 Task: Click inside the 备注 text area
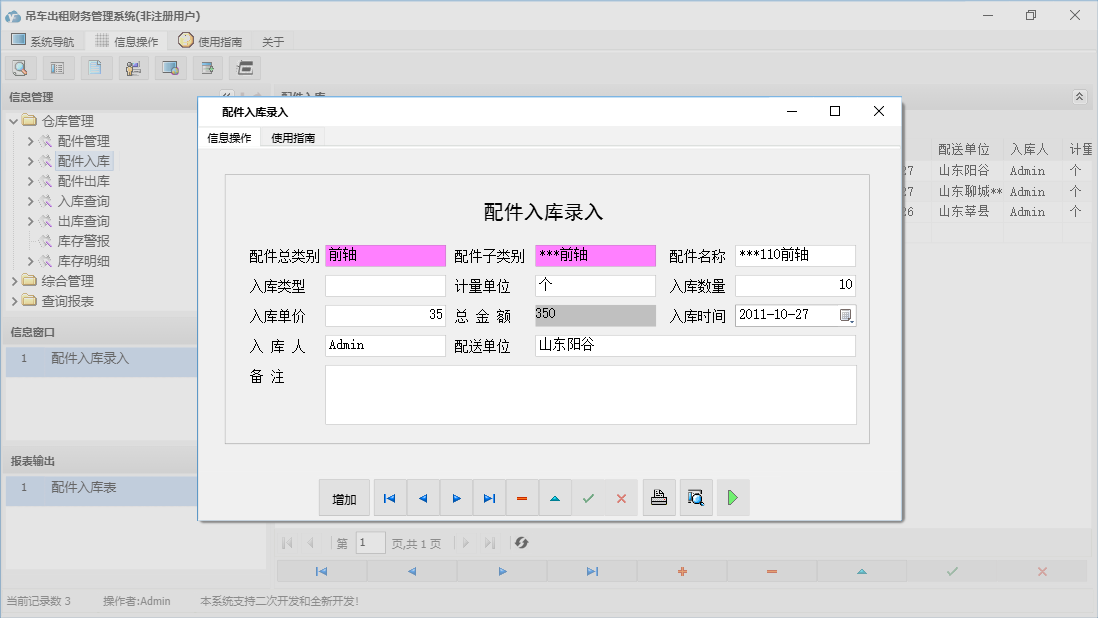[590, 393]
